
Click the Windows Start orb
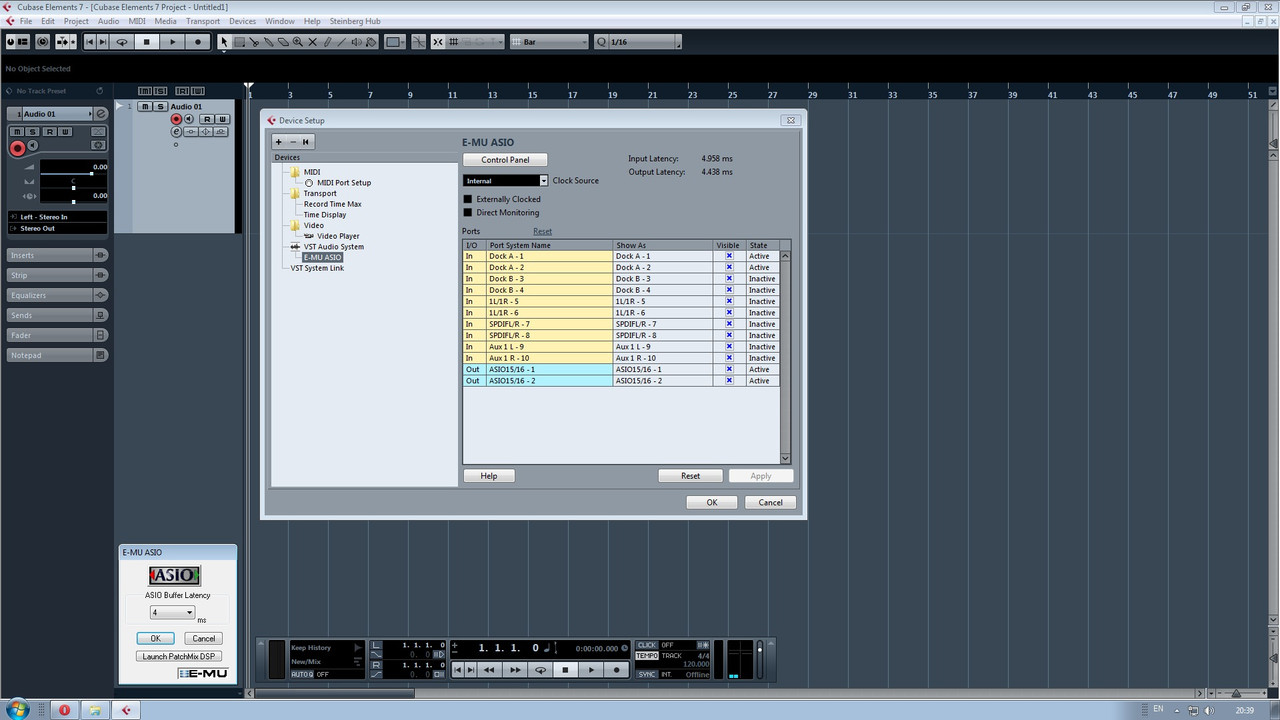18,709
